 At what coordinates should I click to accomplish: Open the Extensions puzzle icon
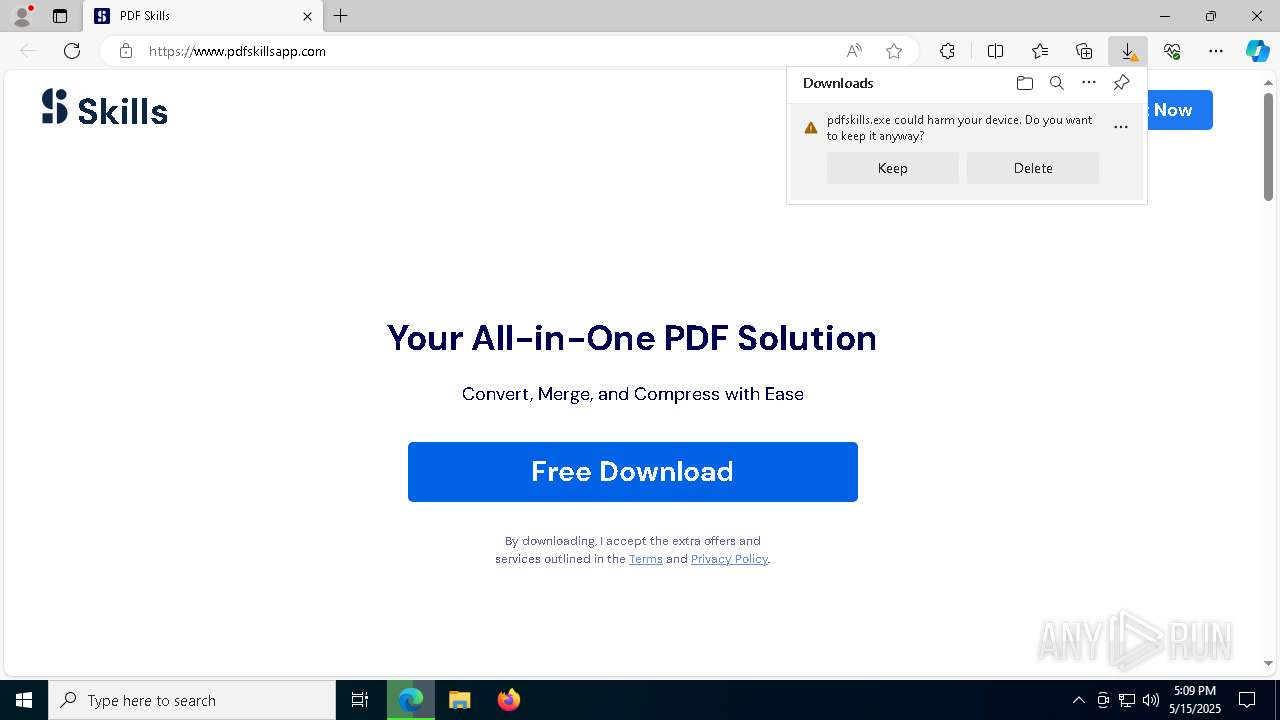[x=947, y=51]
